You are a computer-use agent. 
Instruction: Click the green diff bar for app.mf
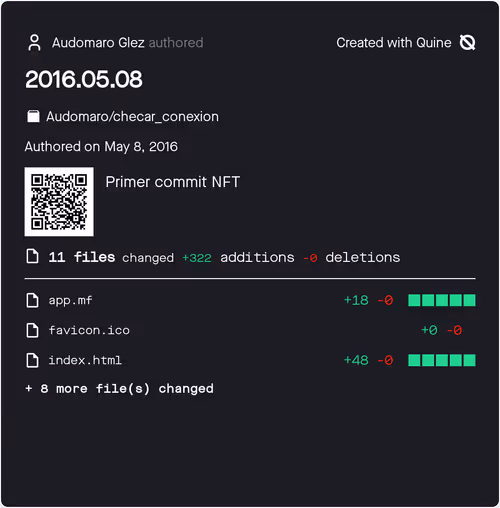point(442,300)
